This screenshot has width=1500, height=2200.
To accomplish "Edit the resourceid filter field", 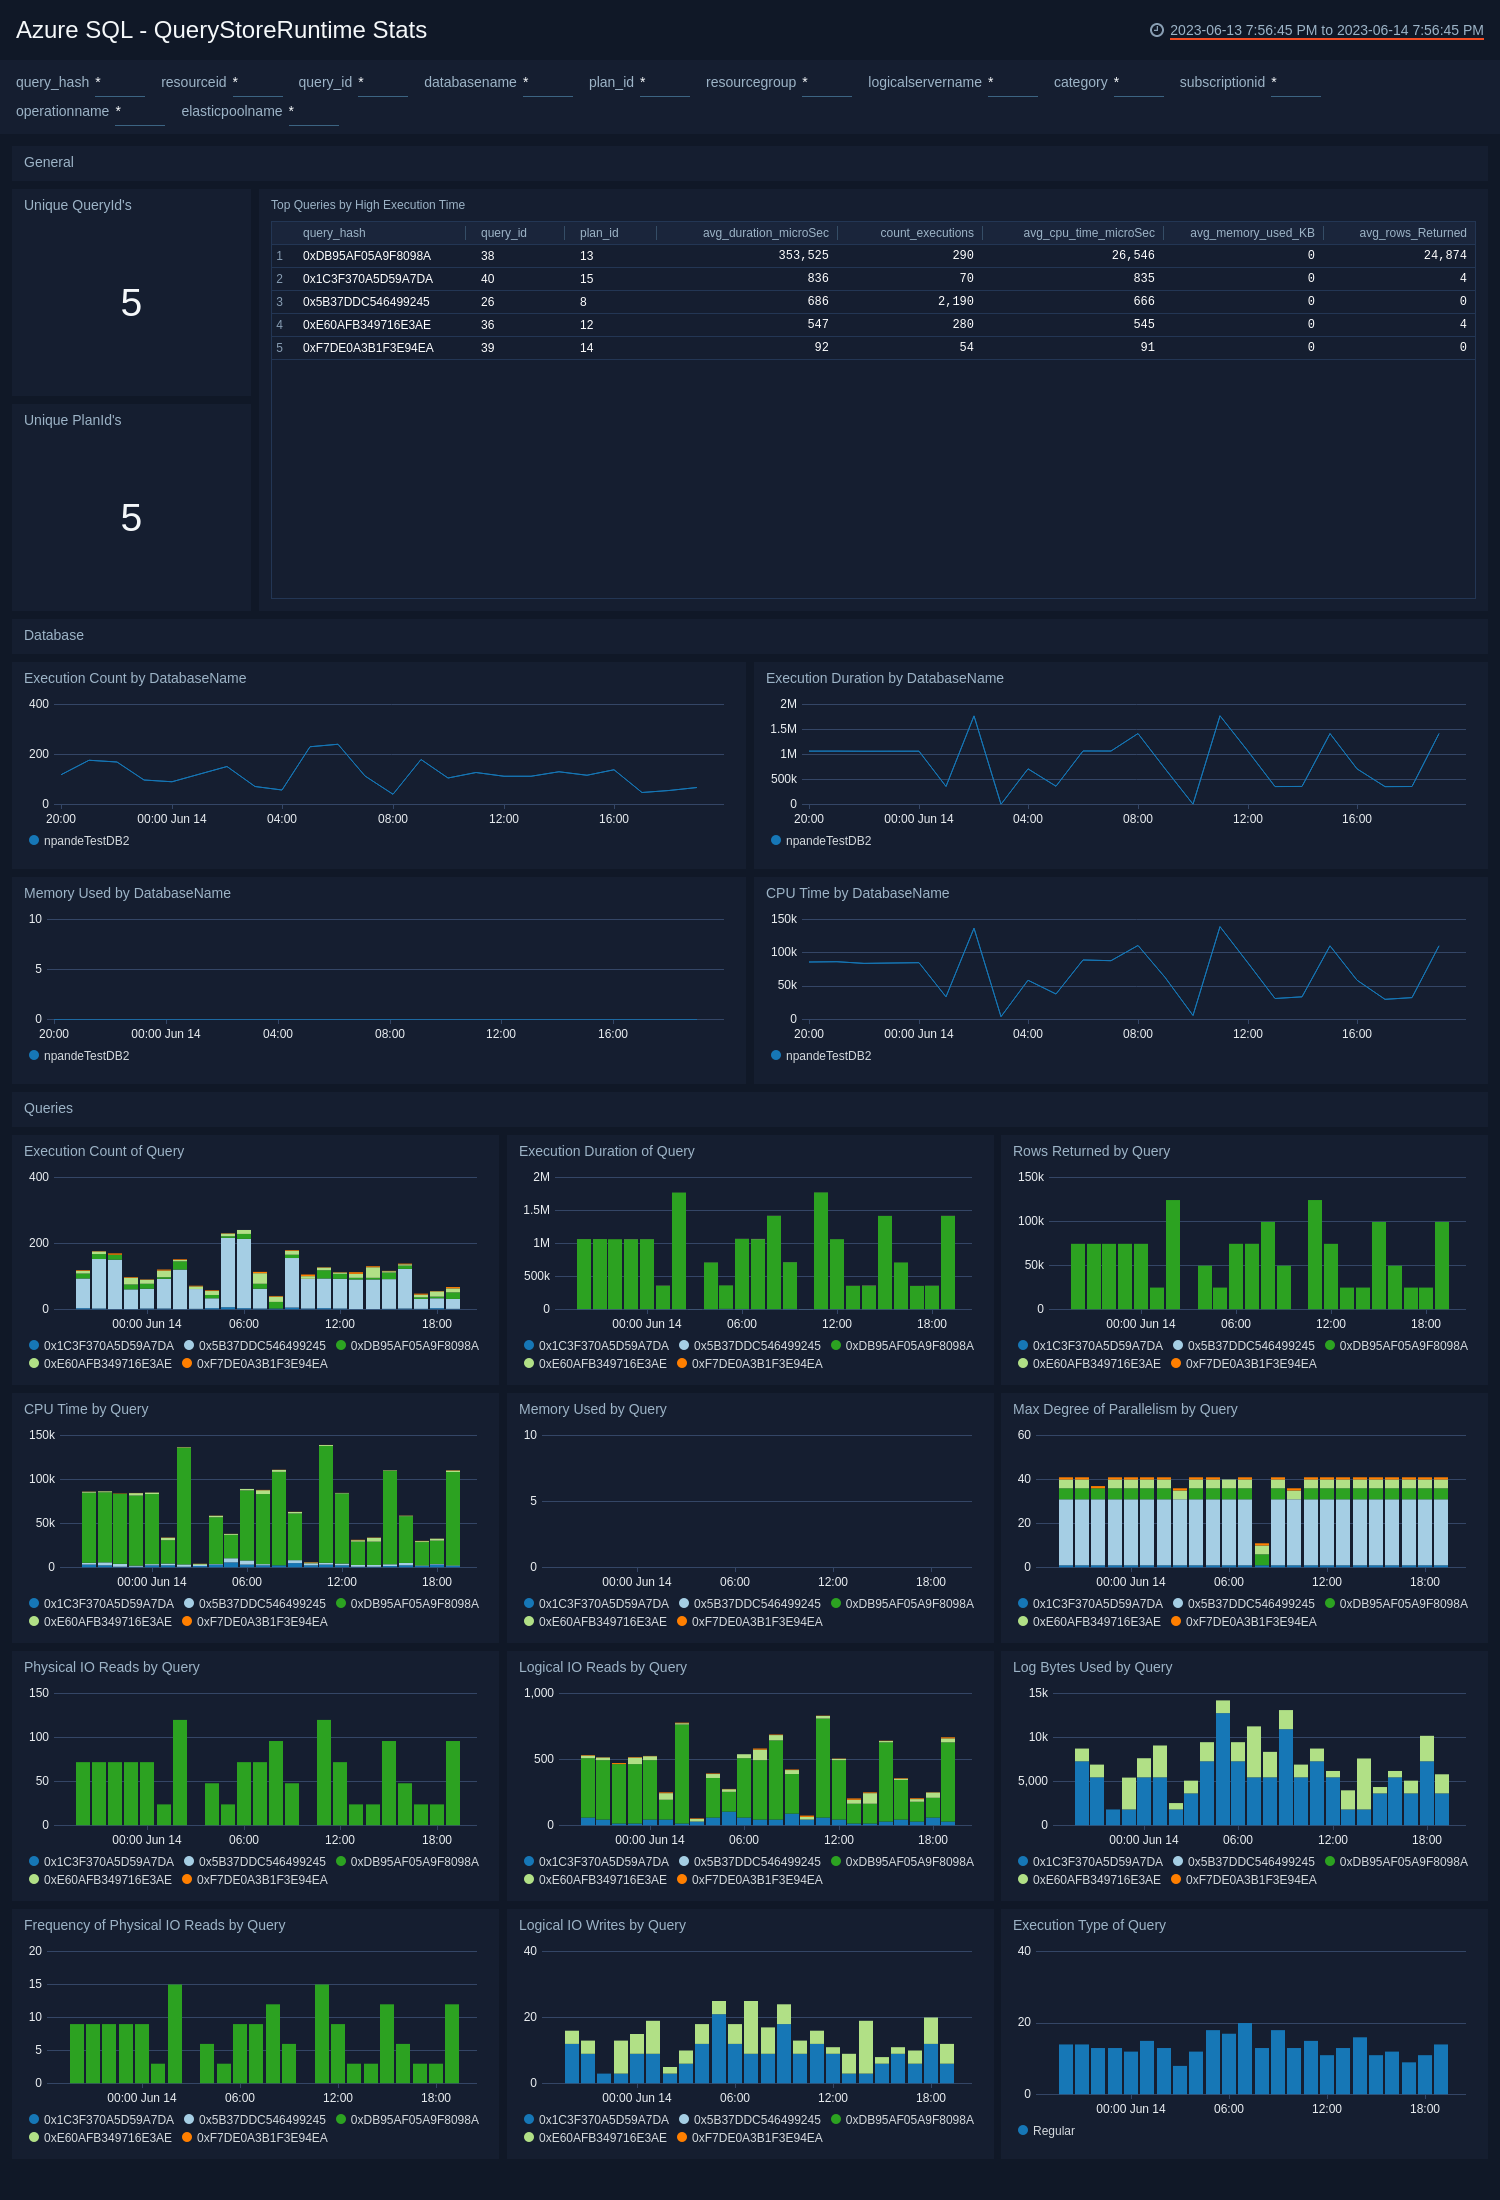I will (x=258, y=83).
